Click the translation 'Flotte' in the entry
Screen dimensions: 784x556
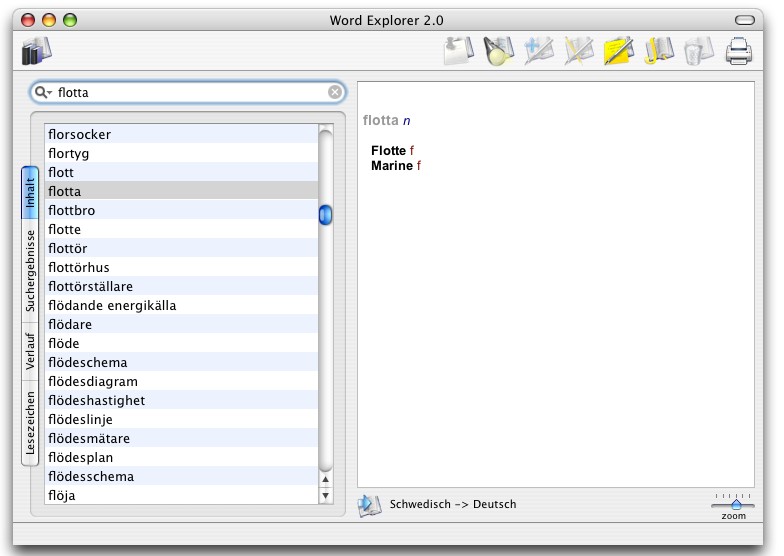click(x=388, y=150)
